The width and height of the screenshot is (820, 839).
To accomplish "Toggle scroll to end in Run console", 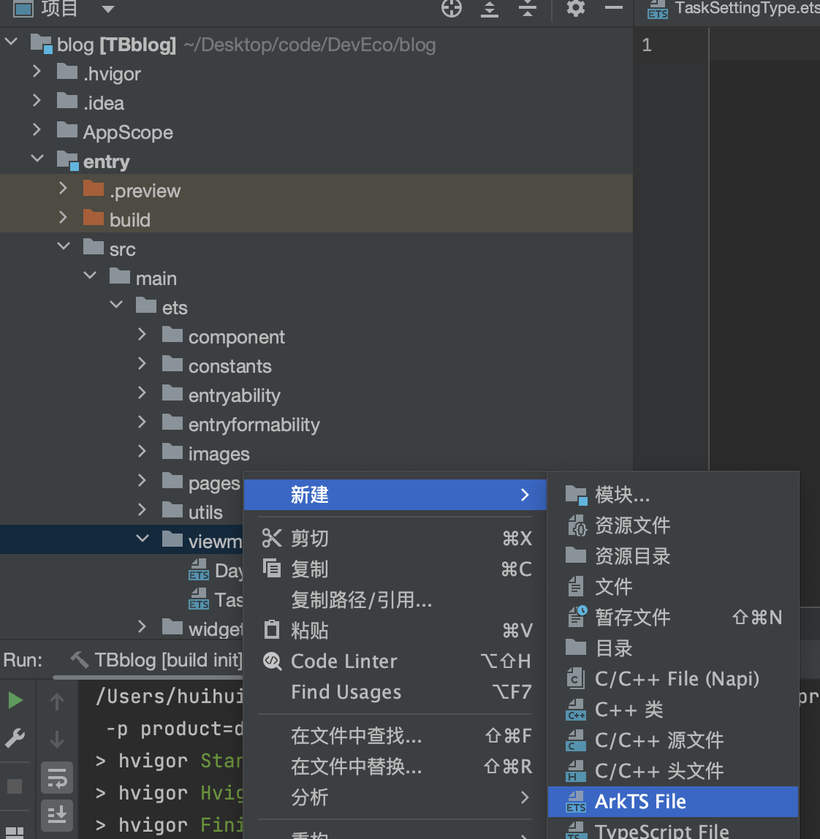I will pos(57,814).
